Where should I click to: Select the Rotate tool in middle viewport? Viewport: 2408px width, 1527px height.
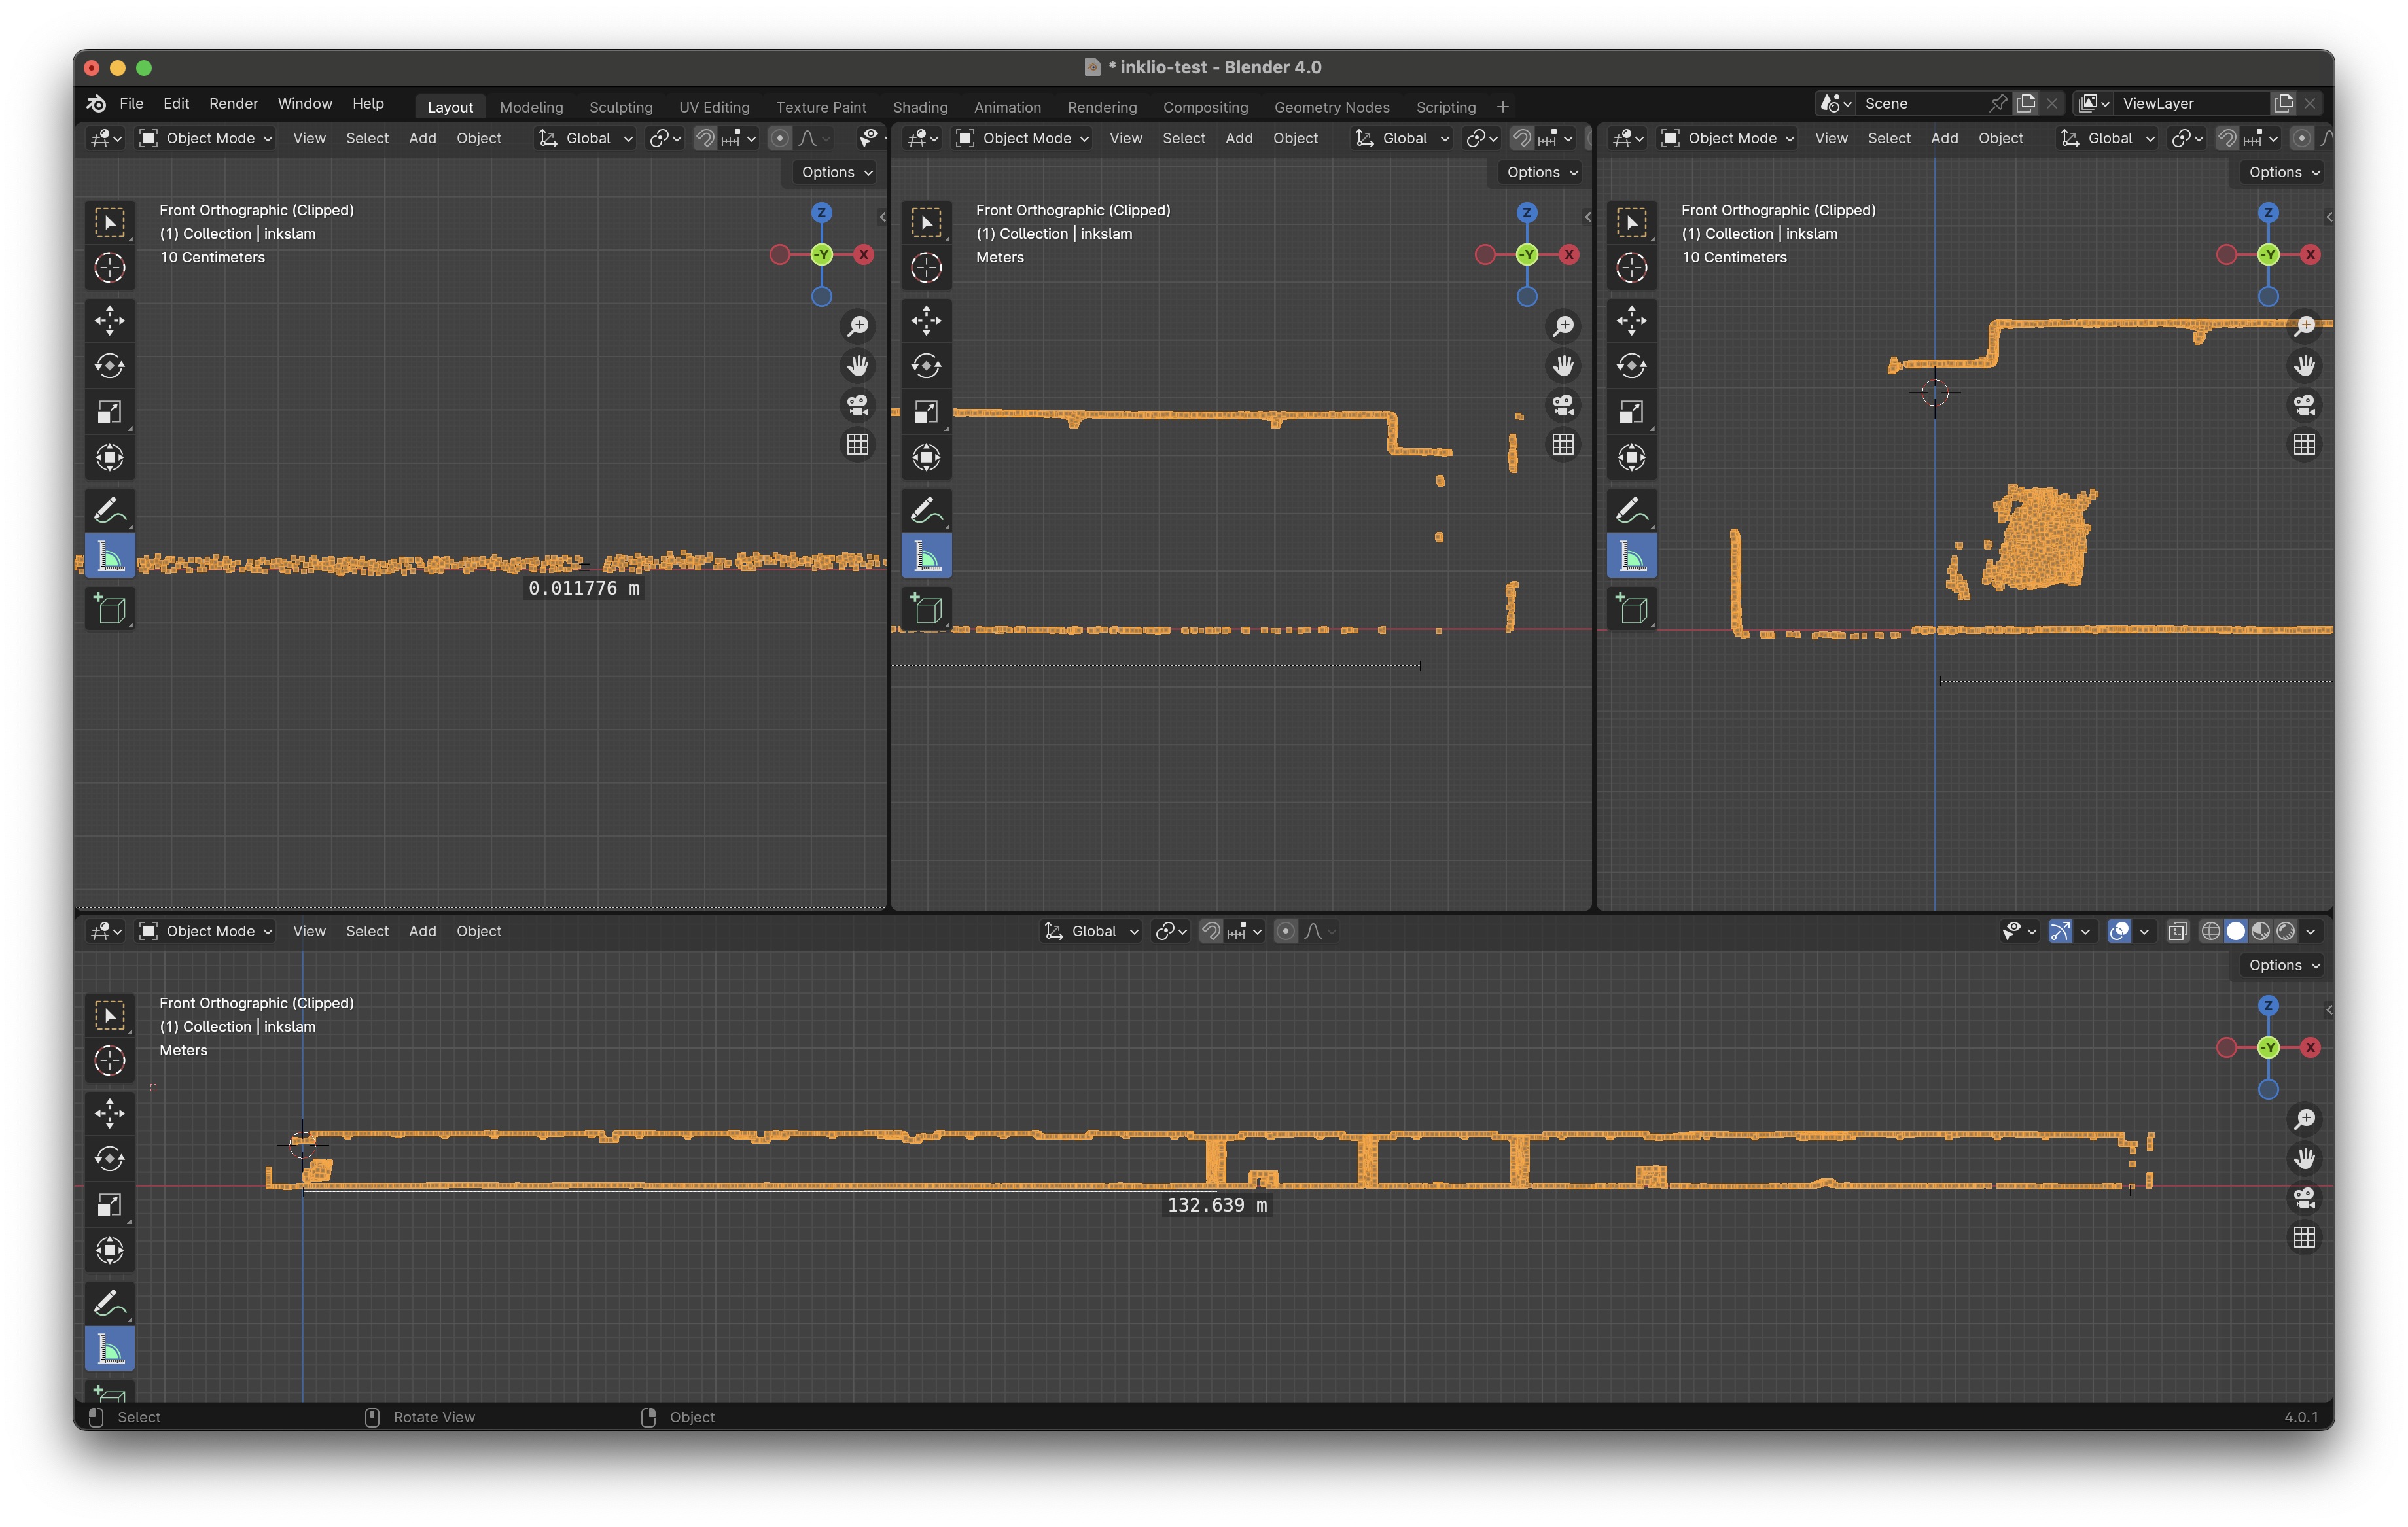[x=926, y=366]
